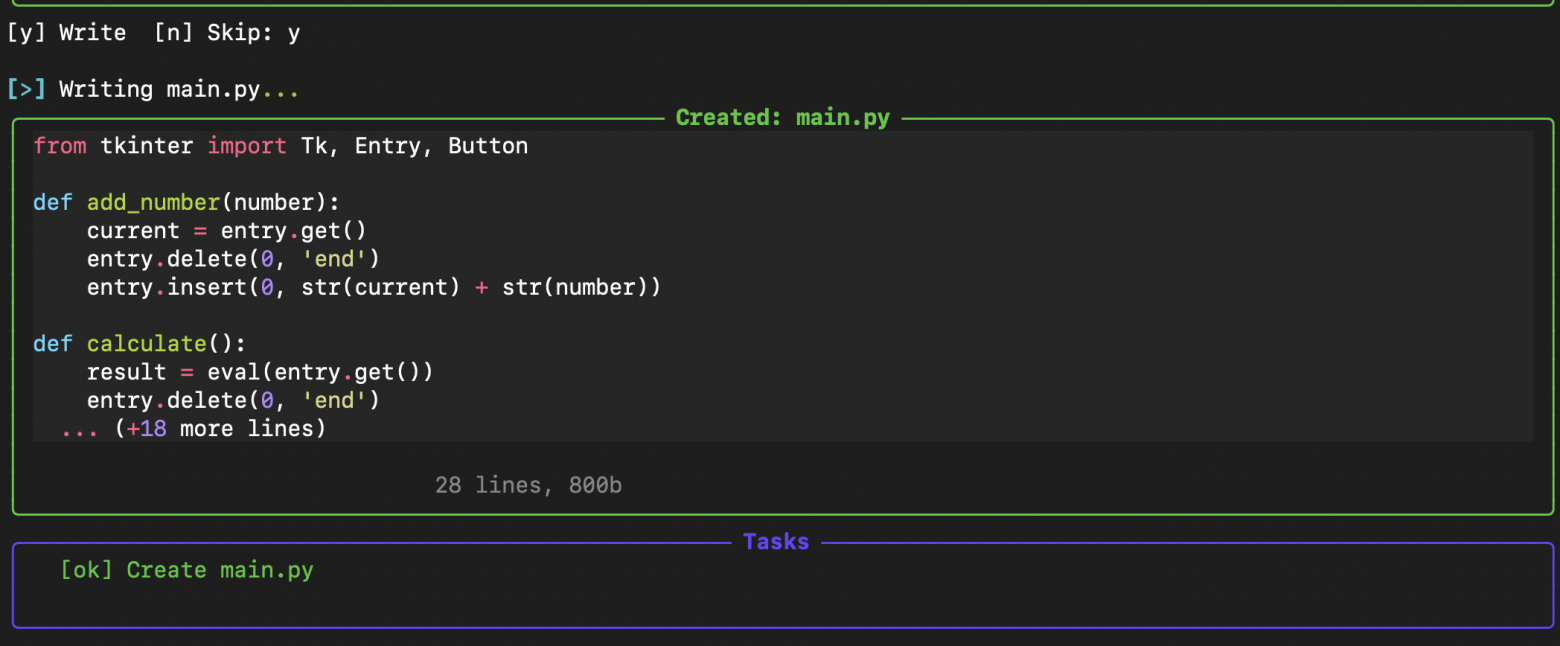
Task: Click the Writing main.py... status text
Action: [179, 89]
